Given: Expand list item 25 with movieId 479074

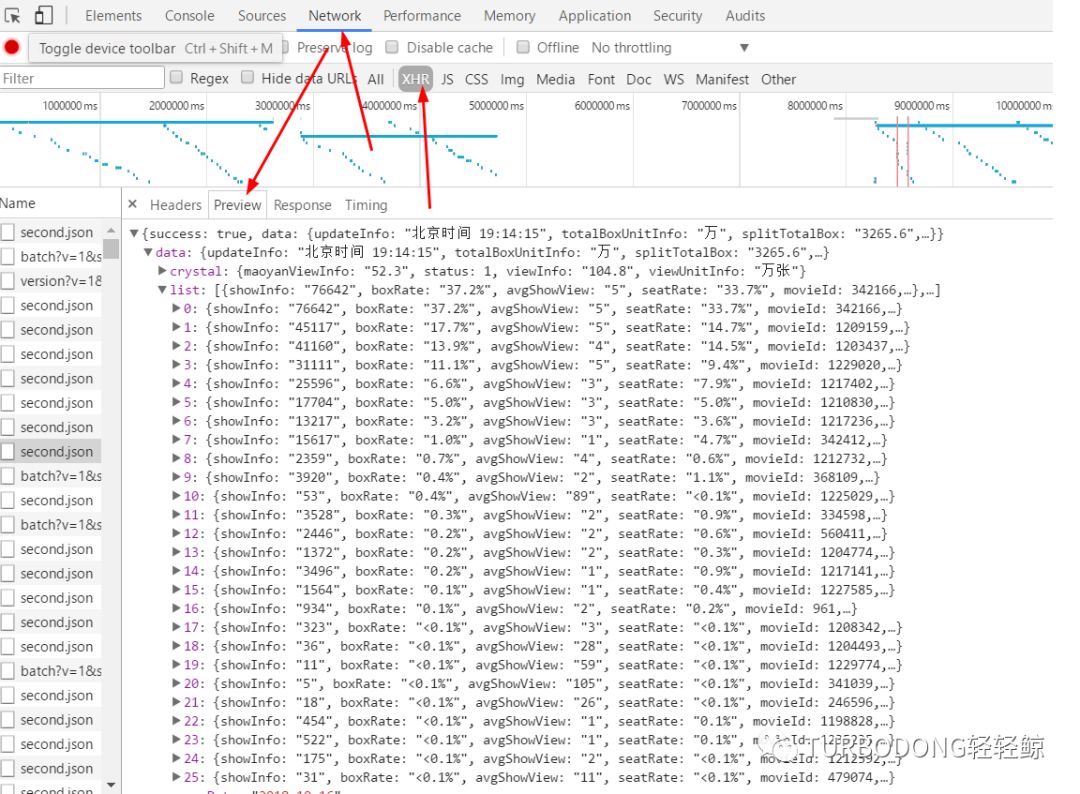Looking at the screenshot, I should click(176, 777).
